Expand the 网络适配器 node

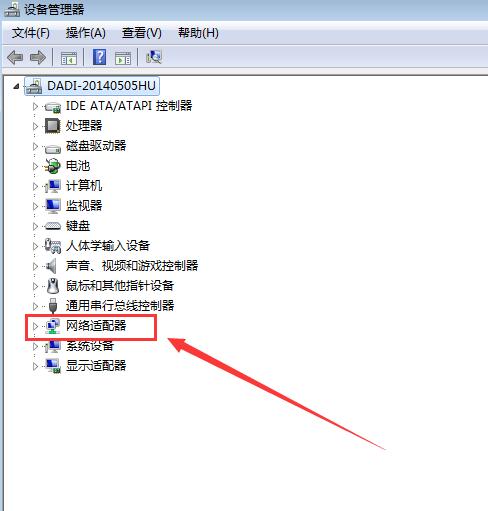pos(35,326)
